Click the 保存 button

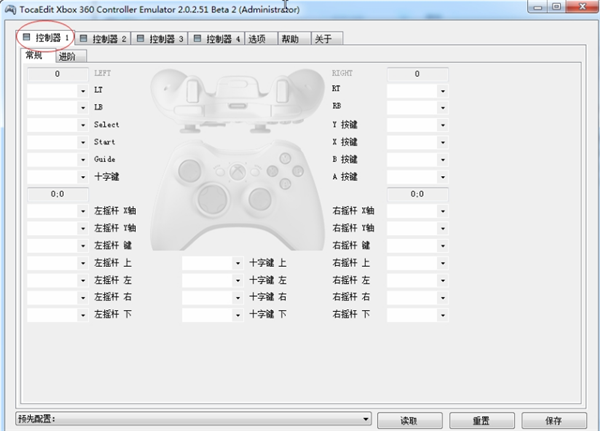pos(554,421)
